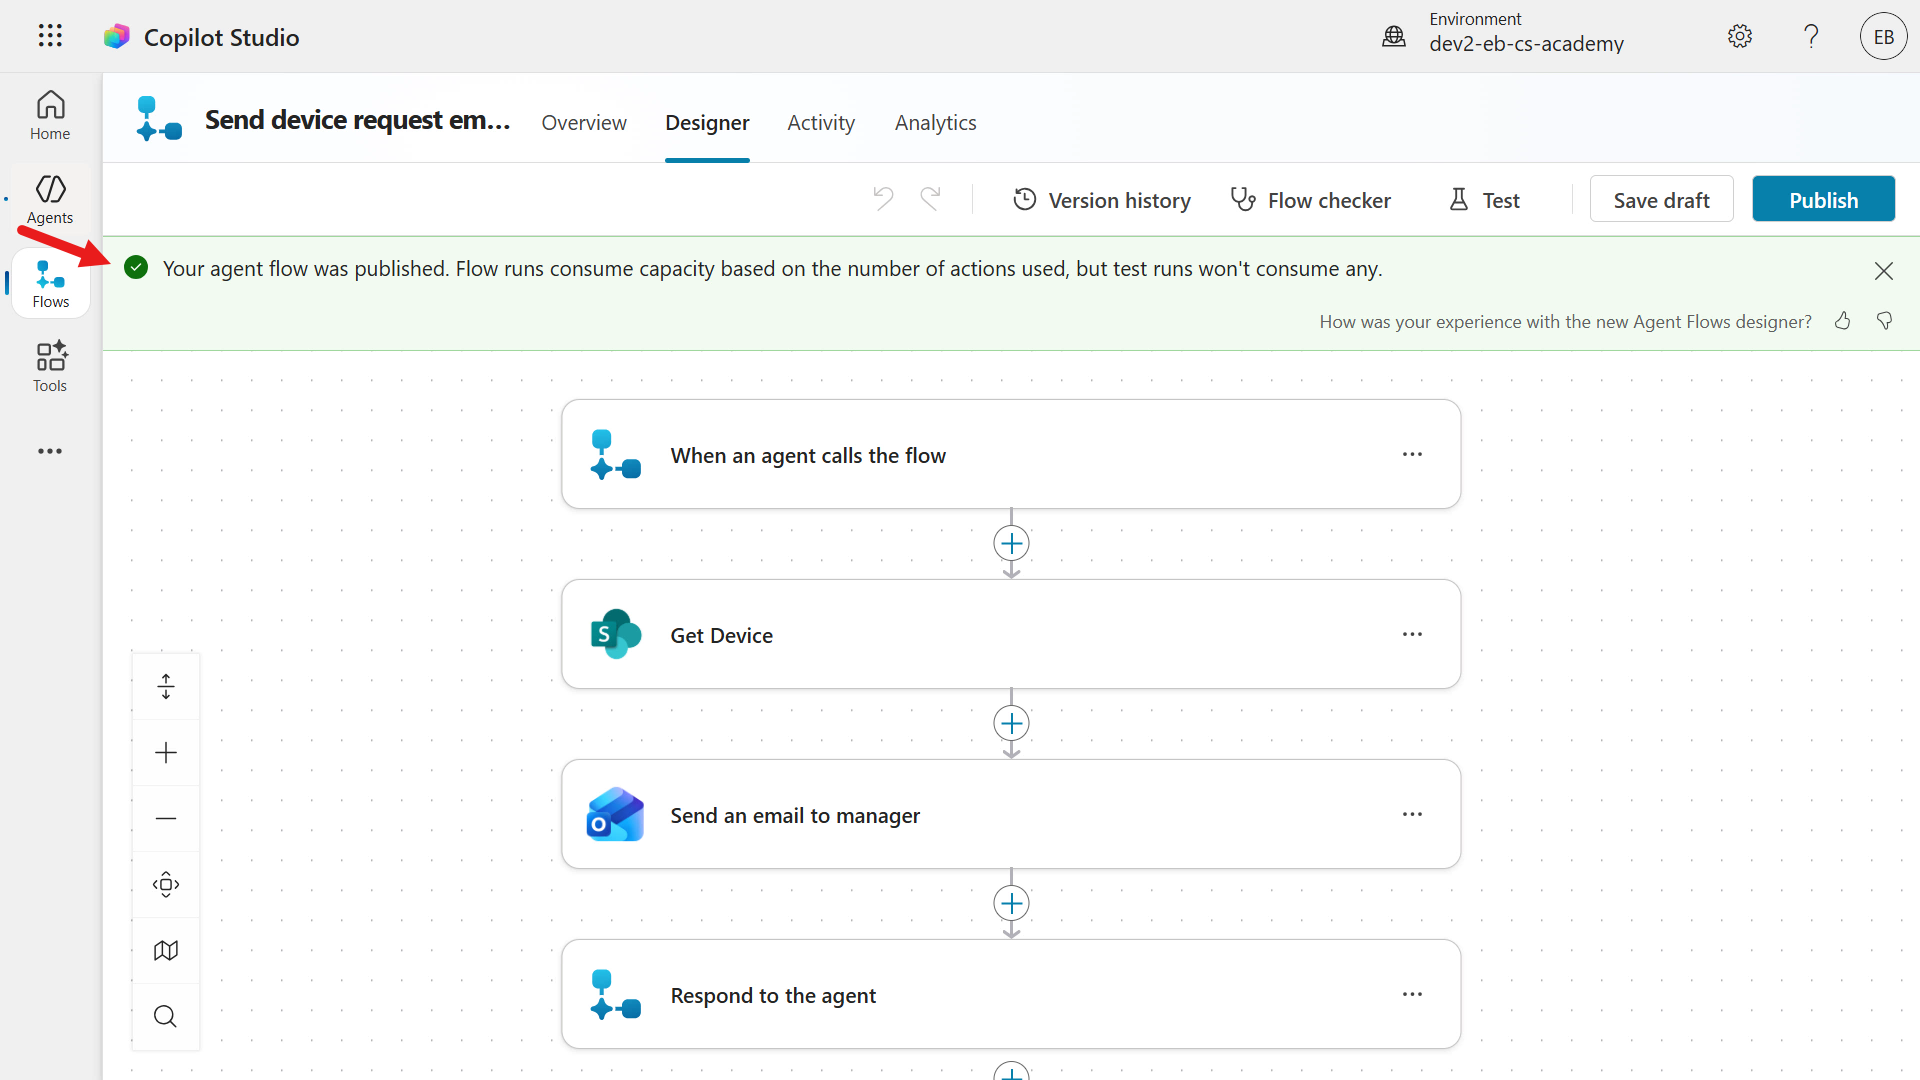Switch to the Analytics tab
The image size is (1920, 1080).
[x=935, y=123]
